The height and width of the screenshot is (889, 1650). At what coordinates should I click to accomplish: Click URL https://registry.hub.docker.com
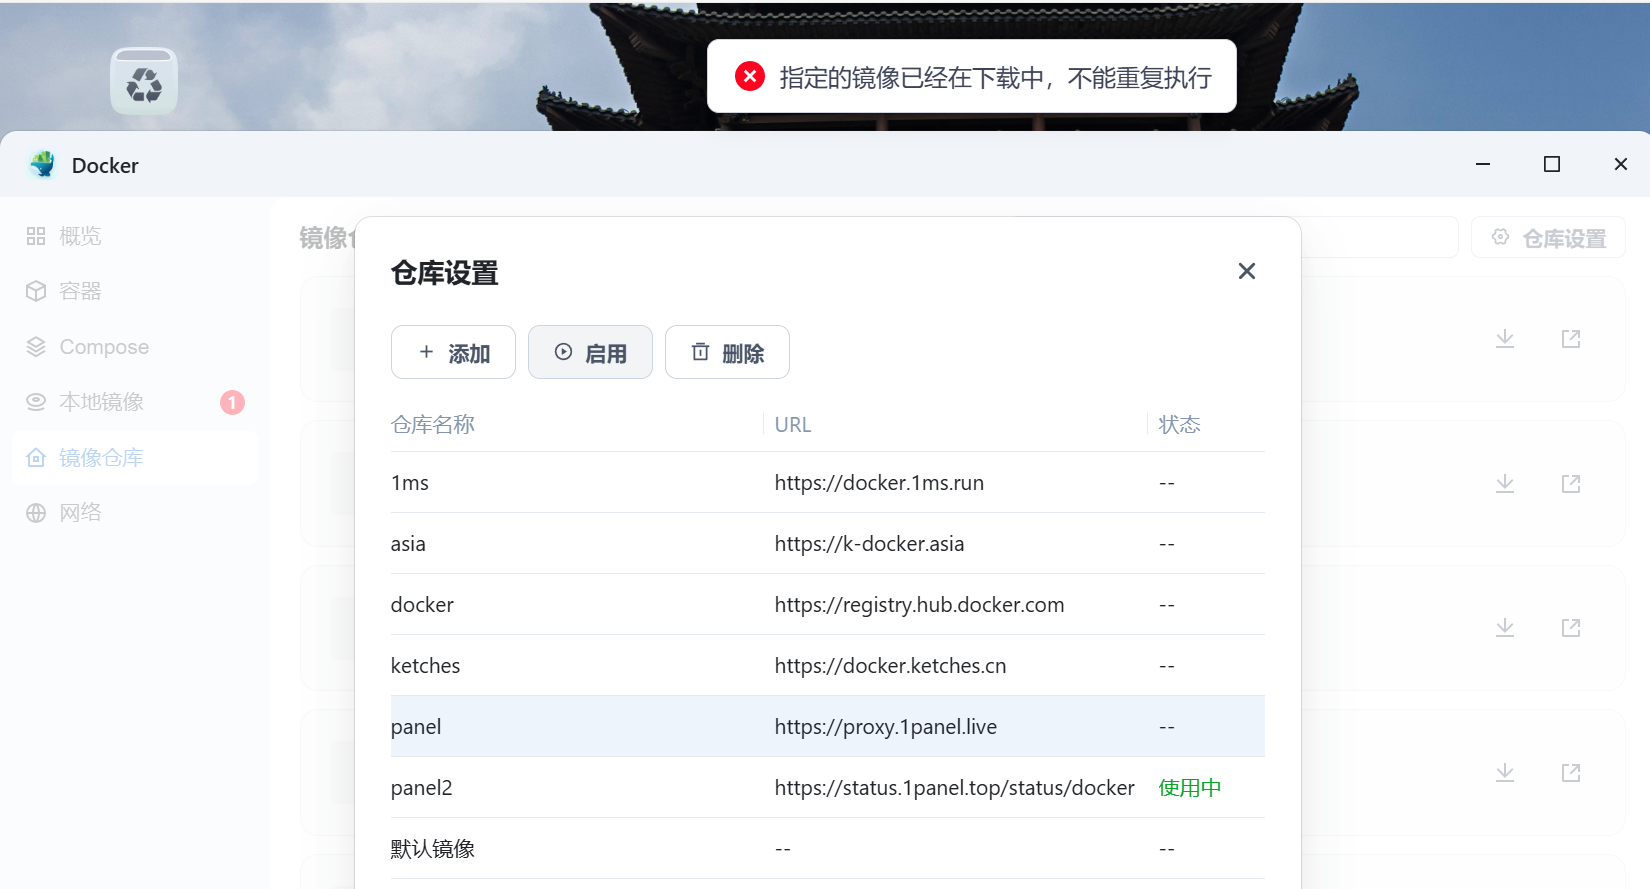tap(919, 605)
